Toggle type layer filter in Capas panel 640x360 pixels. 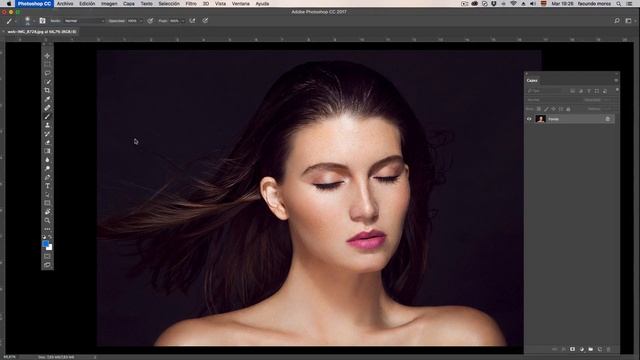(589, 91)
